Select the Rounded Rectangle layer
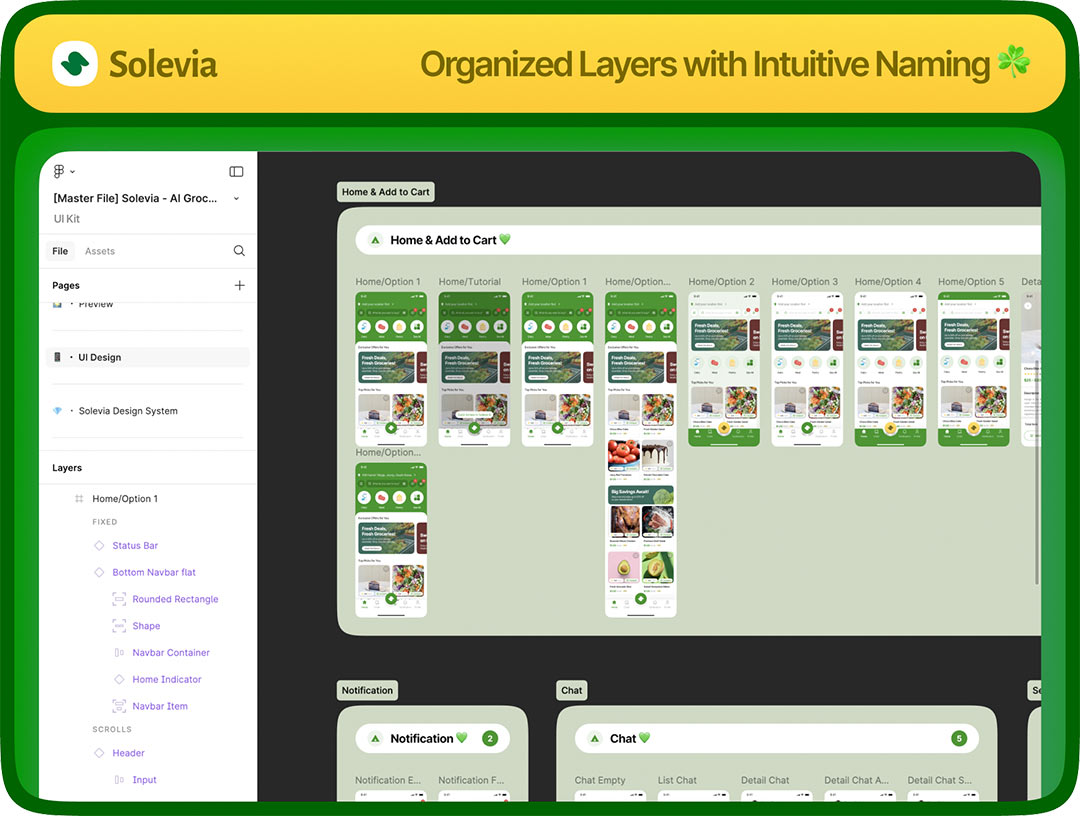Image resolution: width=1080 pixels, height=816 pixels. tap(175, 600)
